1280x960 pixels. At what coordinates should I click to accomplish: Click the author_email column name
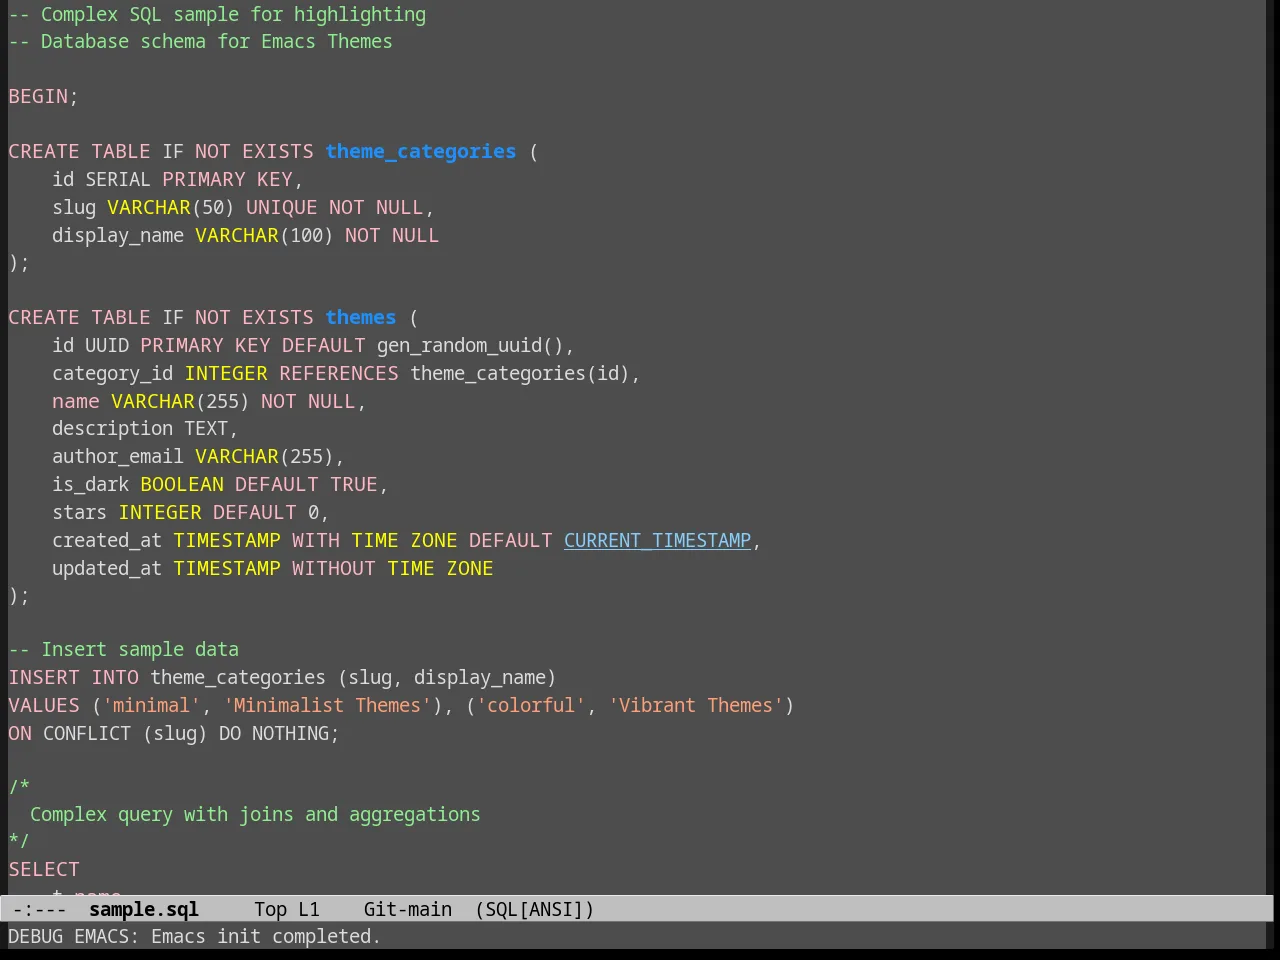118,456
